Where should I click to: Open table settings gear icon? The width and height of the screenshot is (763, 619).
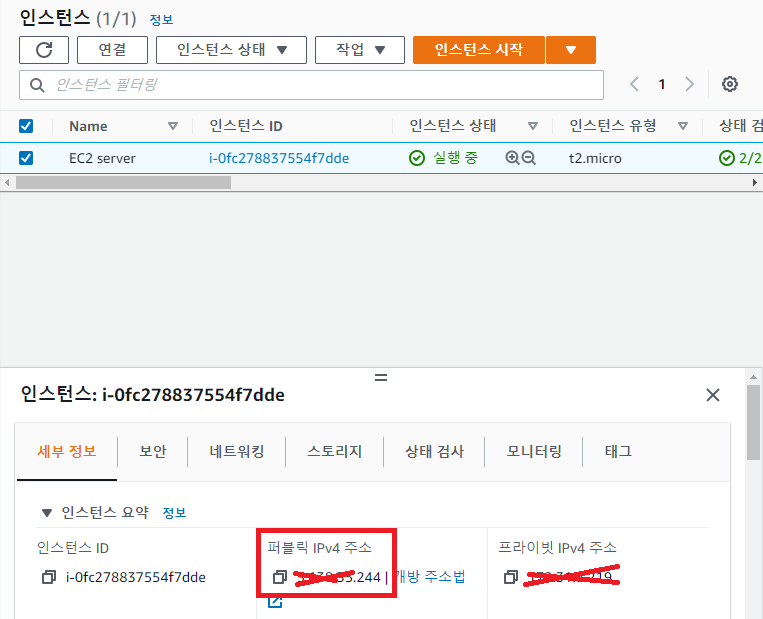[x=729, y=84]
